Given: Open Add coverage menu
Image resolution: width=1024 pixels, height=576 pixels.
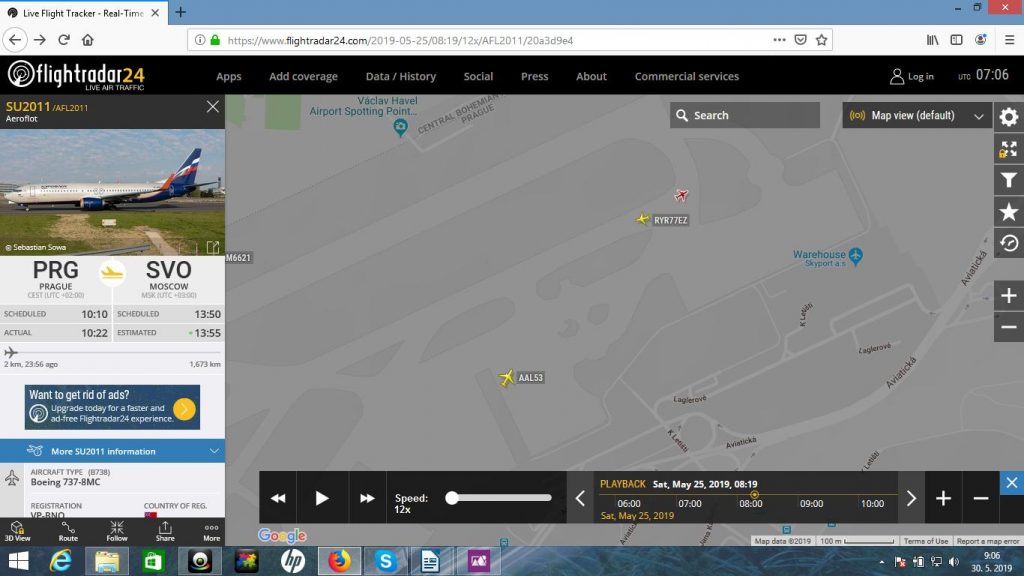Looking at the screenshot, I should click(x=303, y=76).
